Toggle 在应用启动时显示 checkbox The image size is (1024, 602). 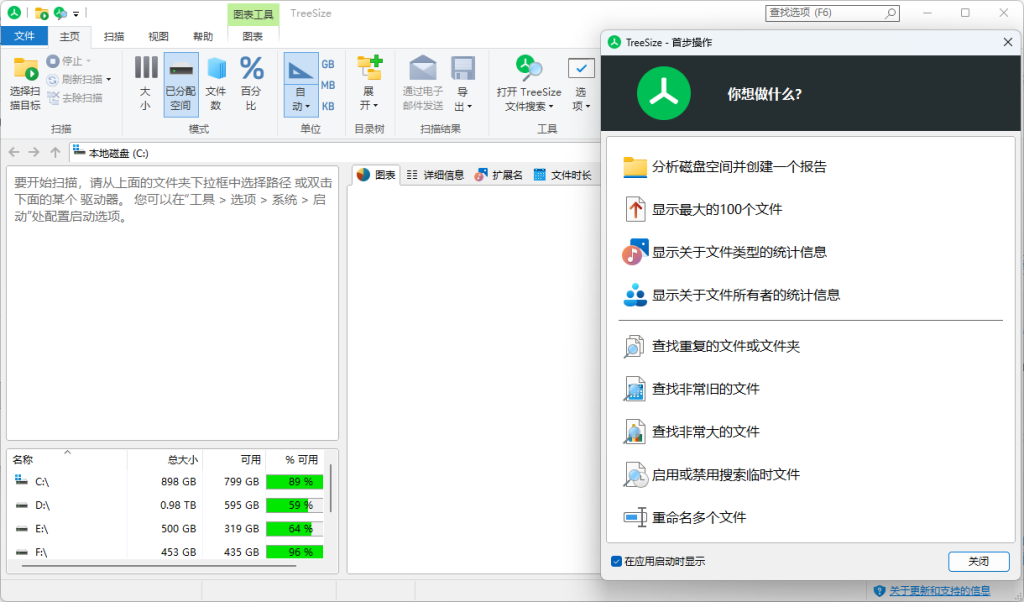616,562
